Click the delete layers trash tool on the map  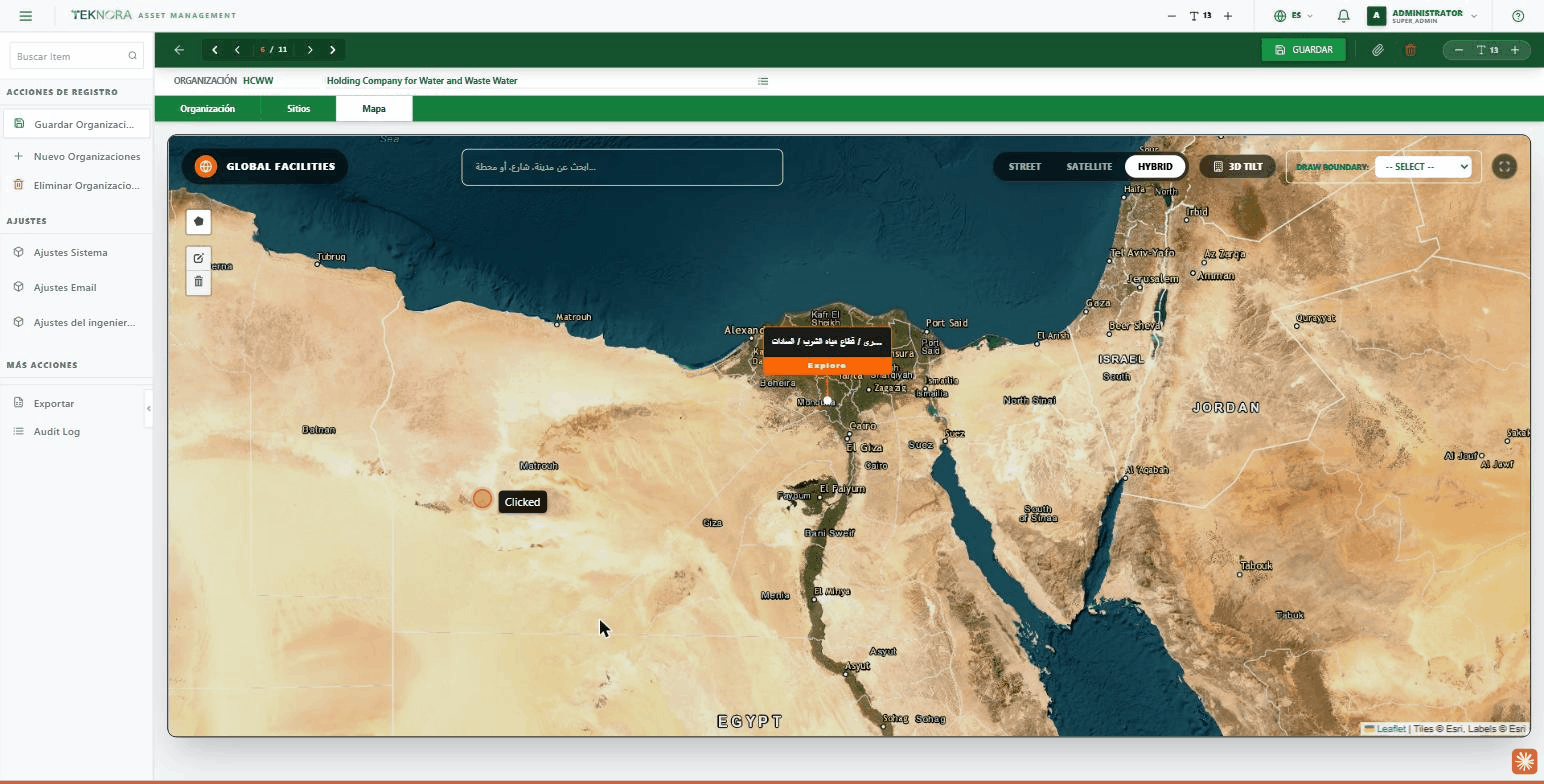198,282
